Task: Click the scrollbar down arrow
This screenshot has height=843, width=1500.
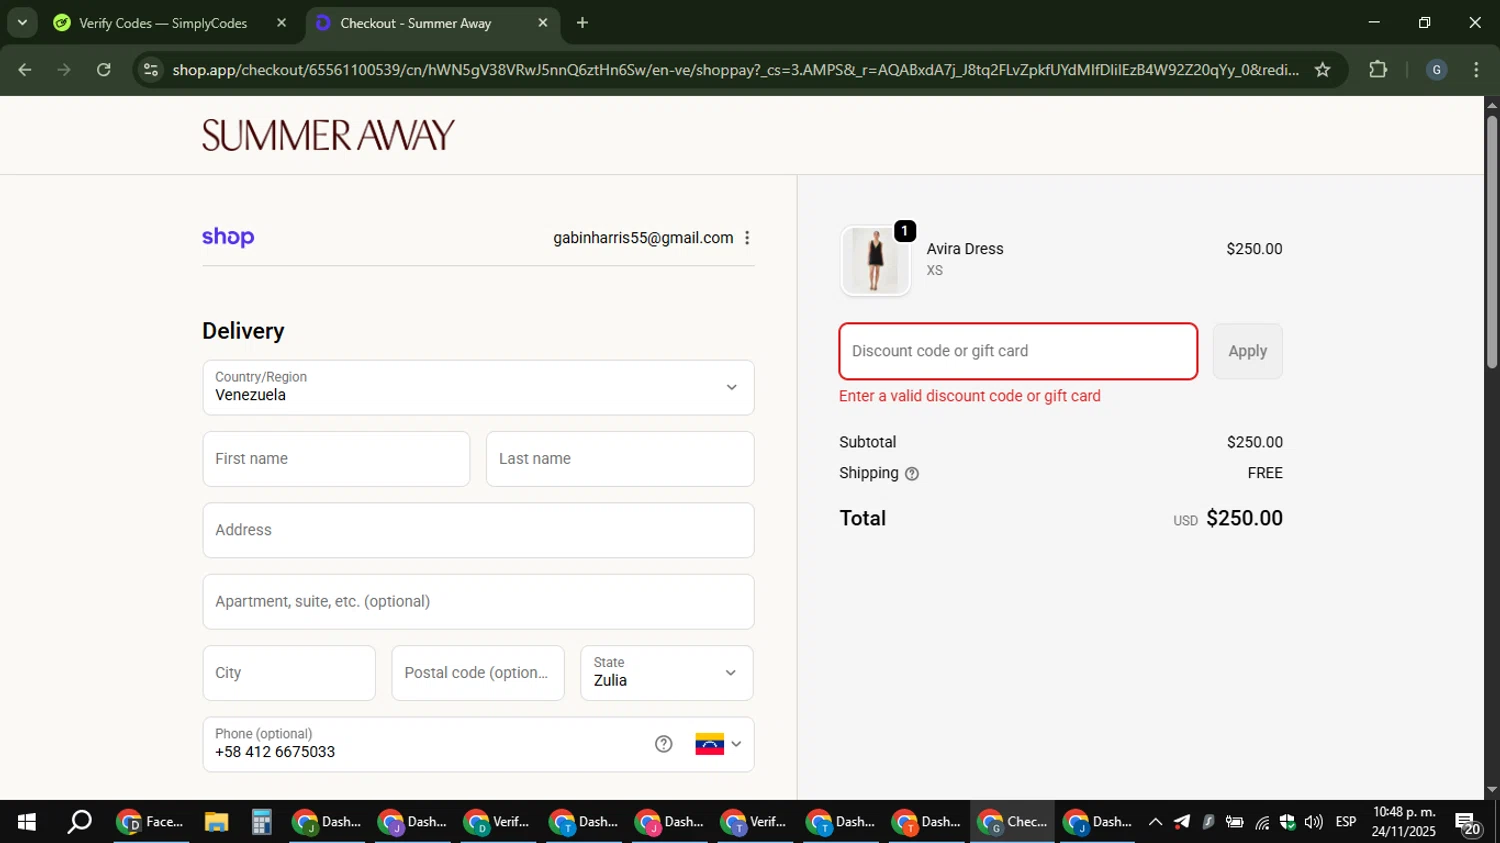Action: [1492, 790]
